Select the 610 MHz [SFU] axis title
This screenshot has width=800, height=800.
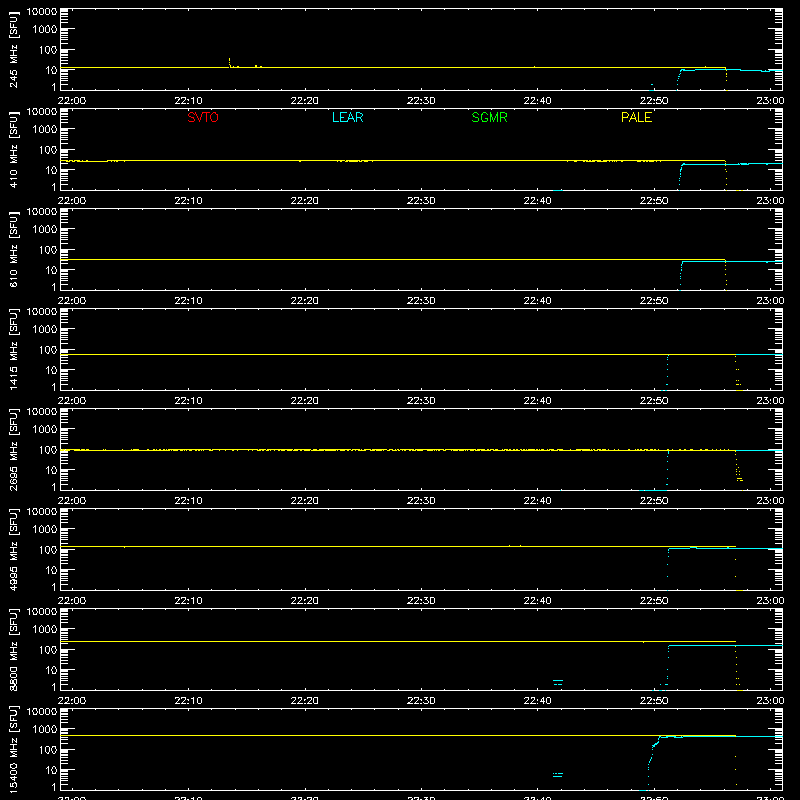14,249
